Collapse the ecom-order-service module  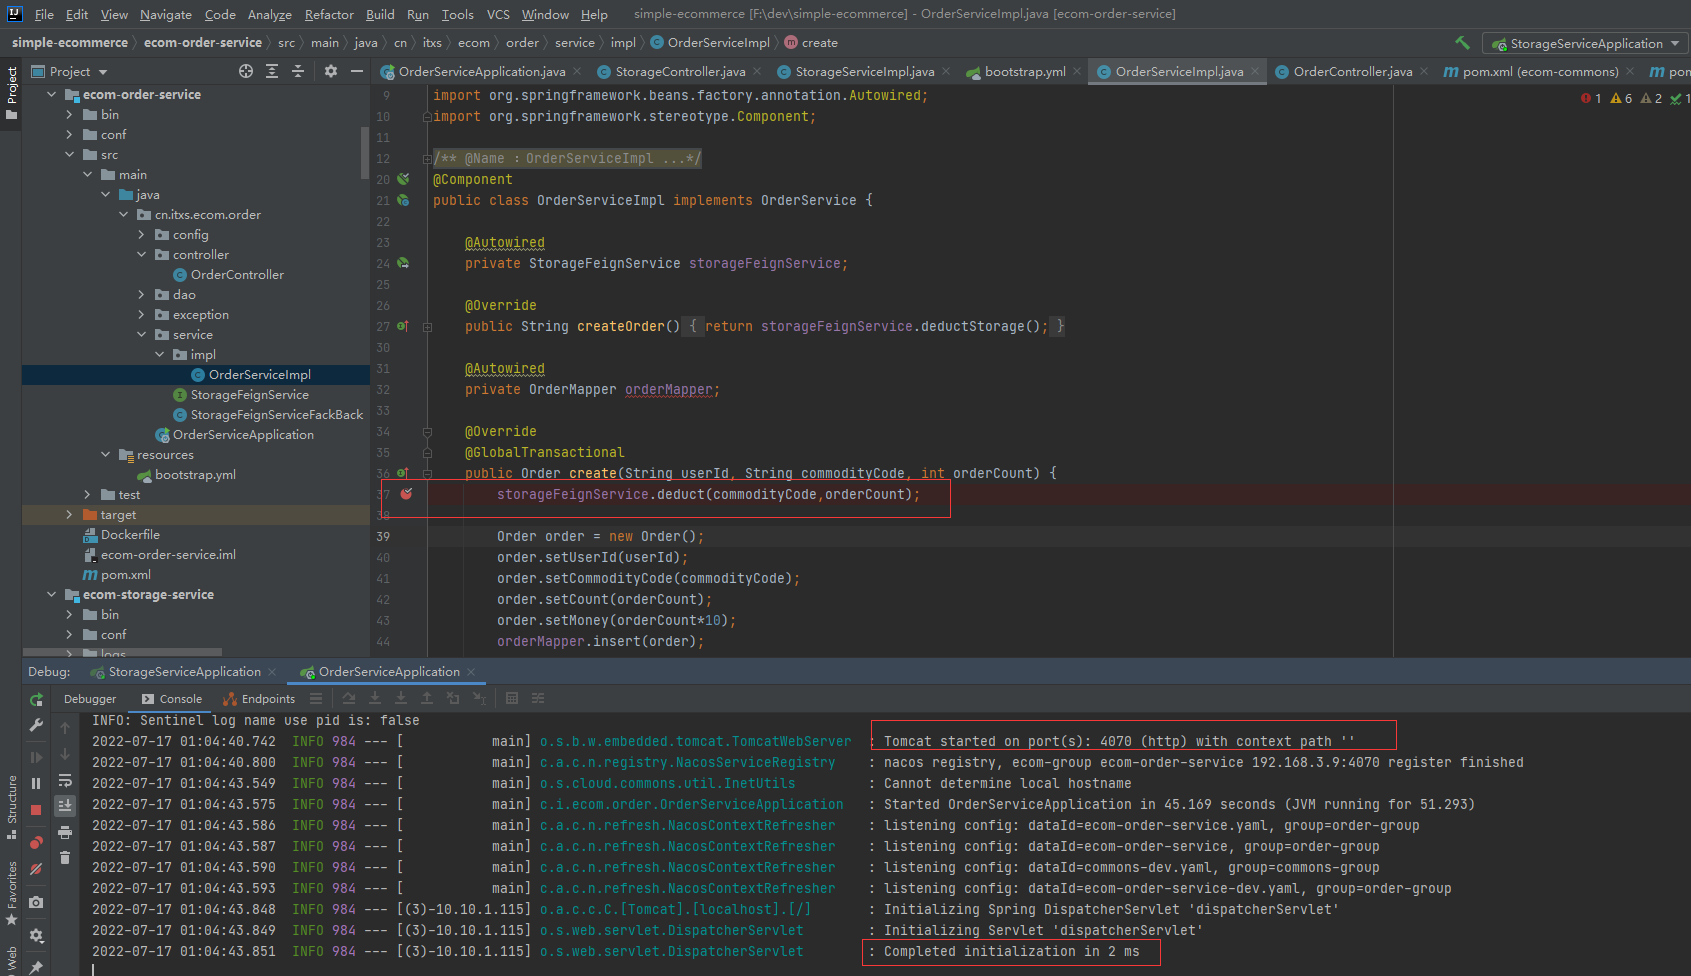pyautogui.click(x=52, y=94)
